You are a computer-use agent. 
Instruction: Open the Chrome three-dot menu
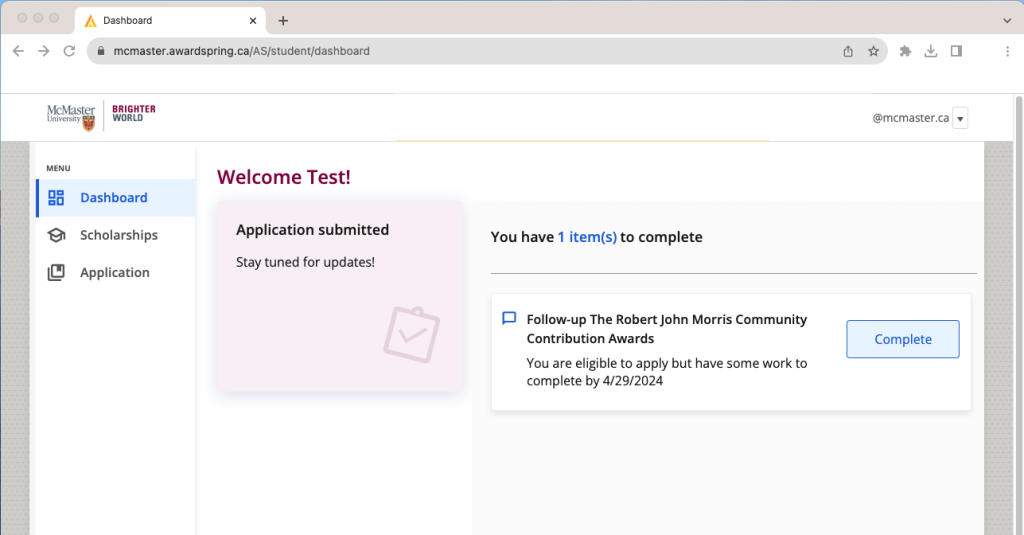[1007, 51]
